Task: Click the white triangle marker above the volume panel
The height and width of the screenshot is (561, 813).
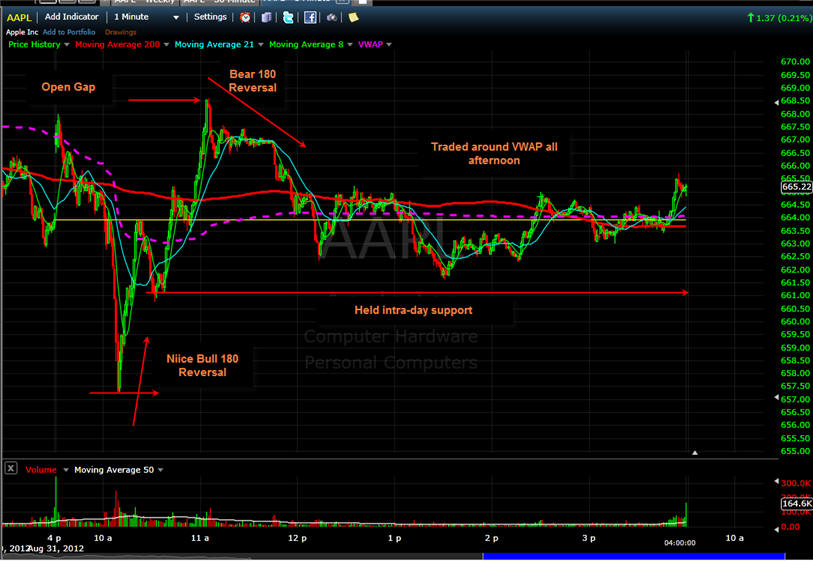Action: (695, 453)
